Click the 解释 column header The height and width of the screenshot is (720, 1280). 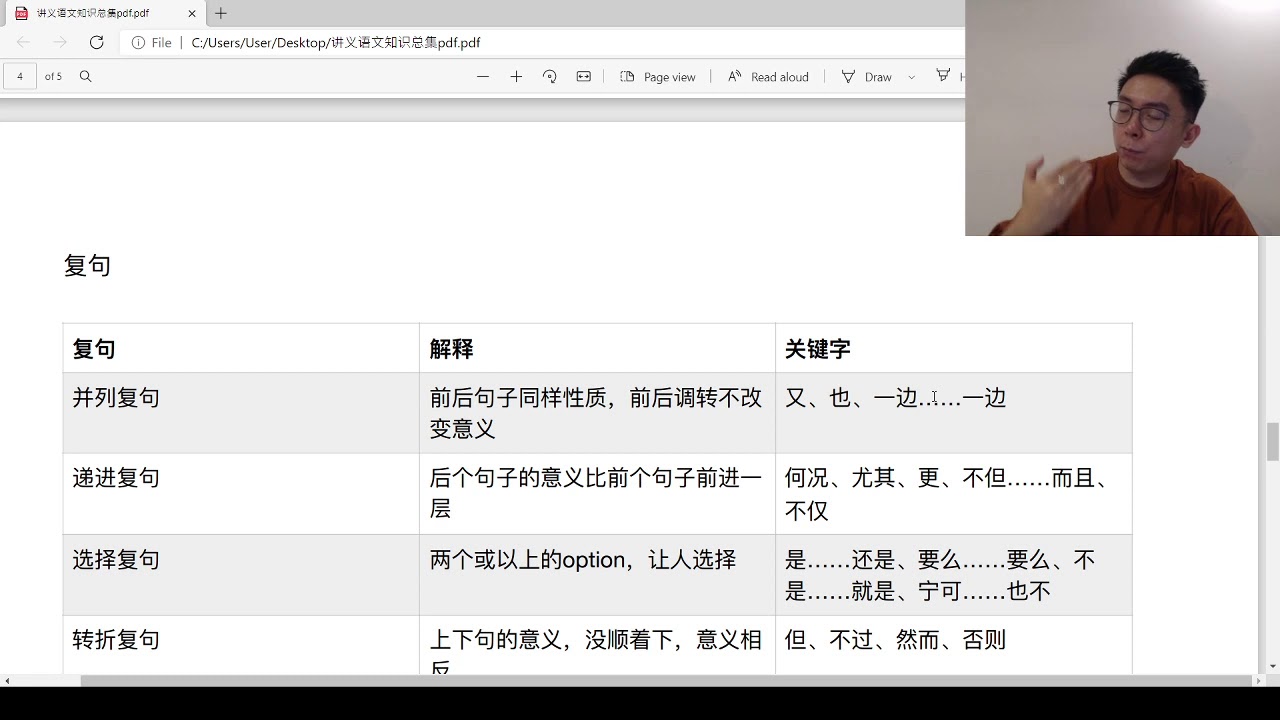[x=451, y=349]
